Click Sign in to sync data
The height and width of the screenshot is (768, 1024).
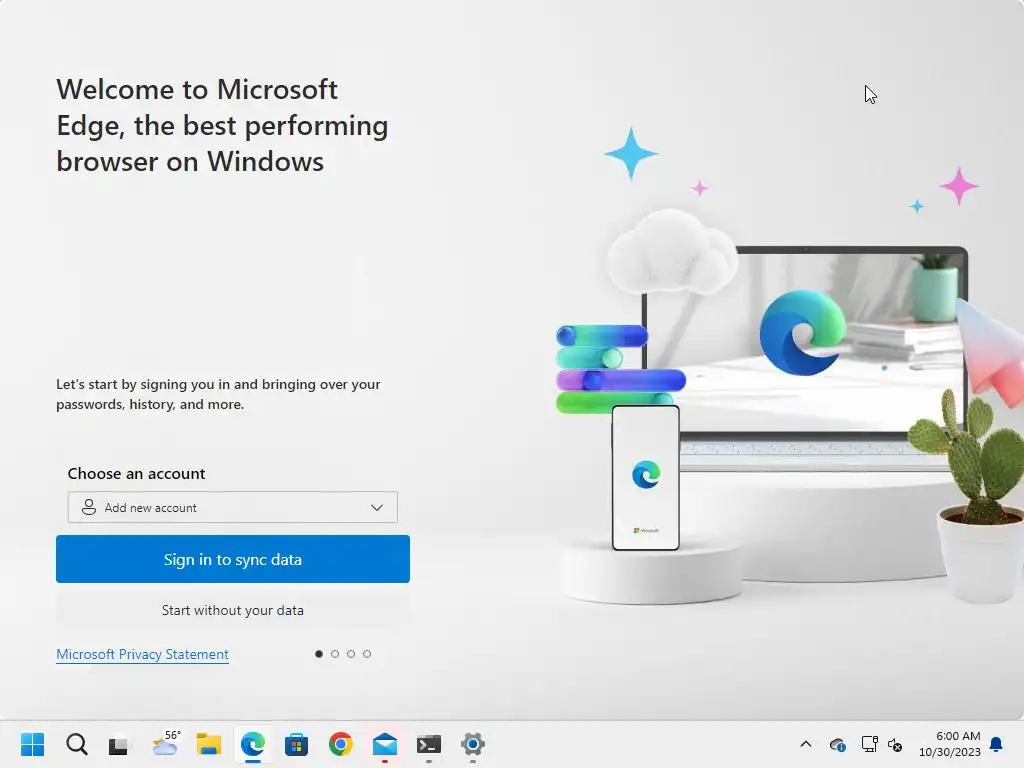[232, 559]
